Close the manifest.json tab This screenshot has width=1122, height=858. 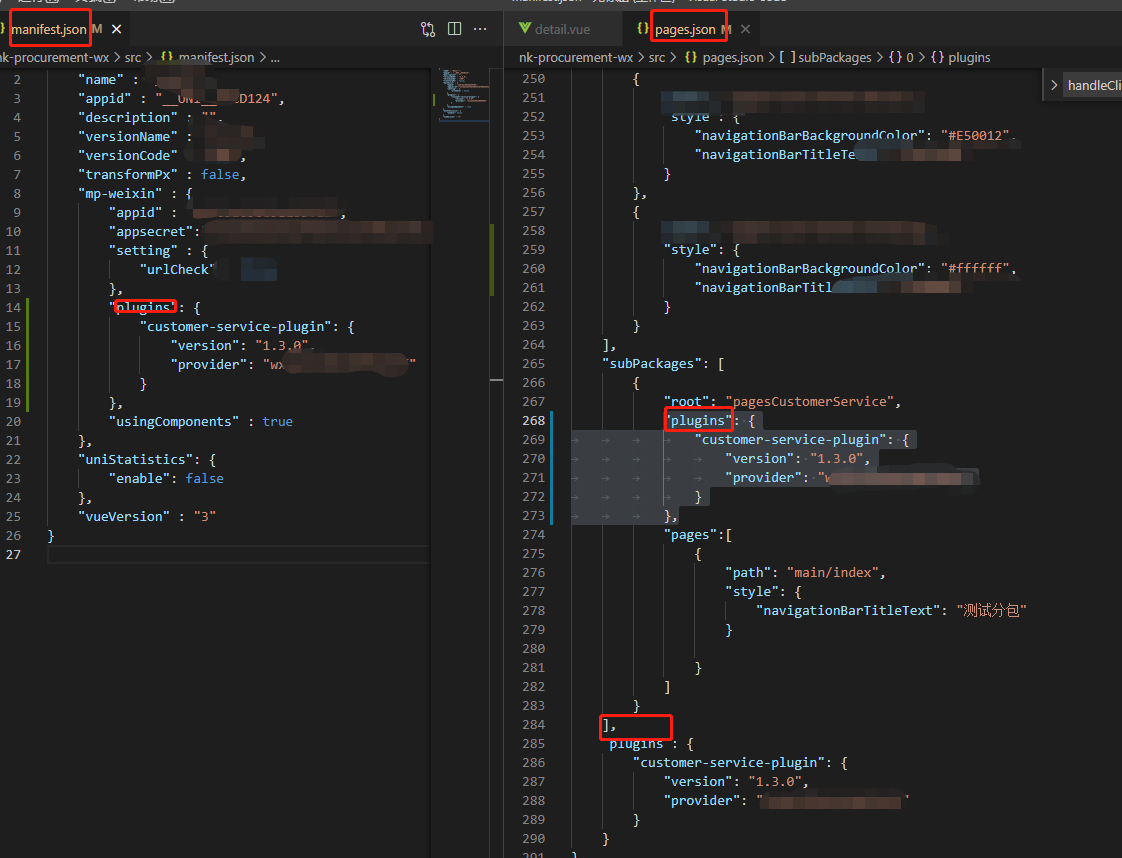[117, 29]
